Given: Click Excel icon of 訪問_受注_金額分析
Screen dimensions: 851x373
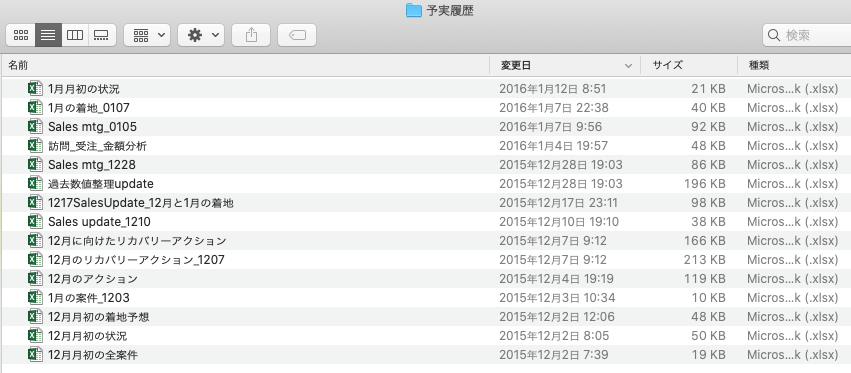Looking at the screenshot, I should click(35, 146).
